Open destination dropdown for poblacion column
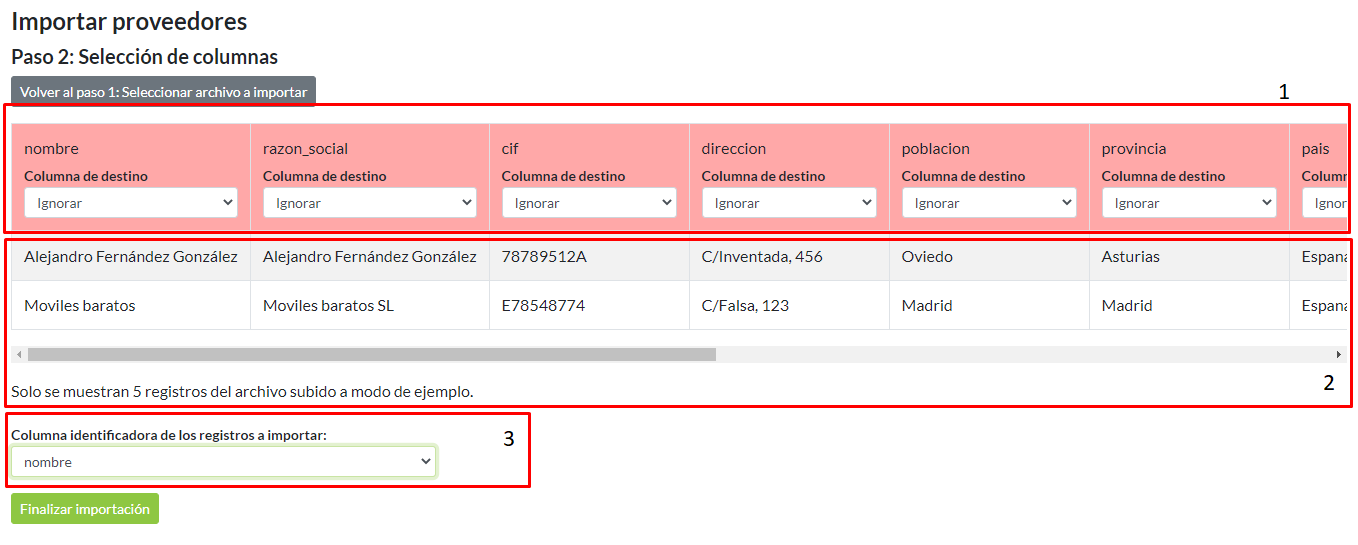The width and height of the screenshot is (1358, 545). [x=989, y=203]
